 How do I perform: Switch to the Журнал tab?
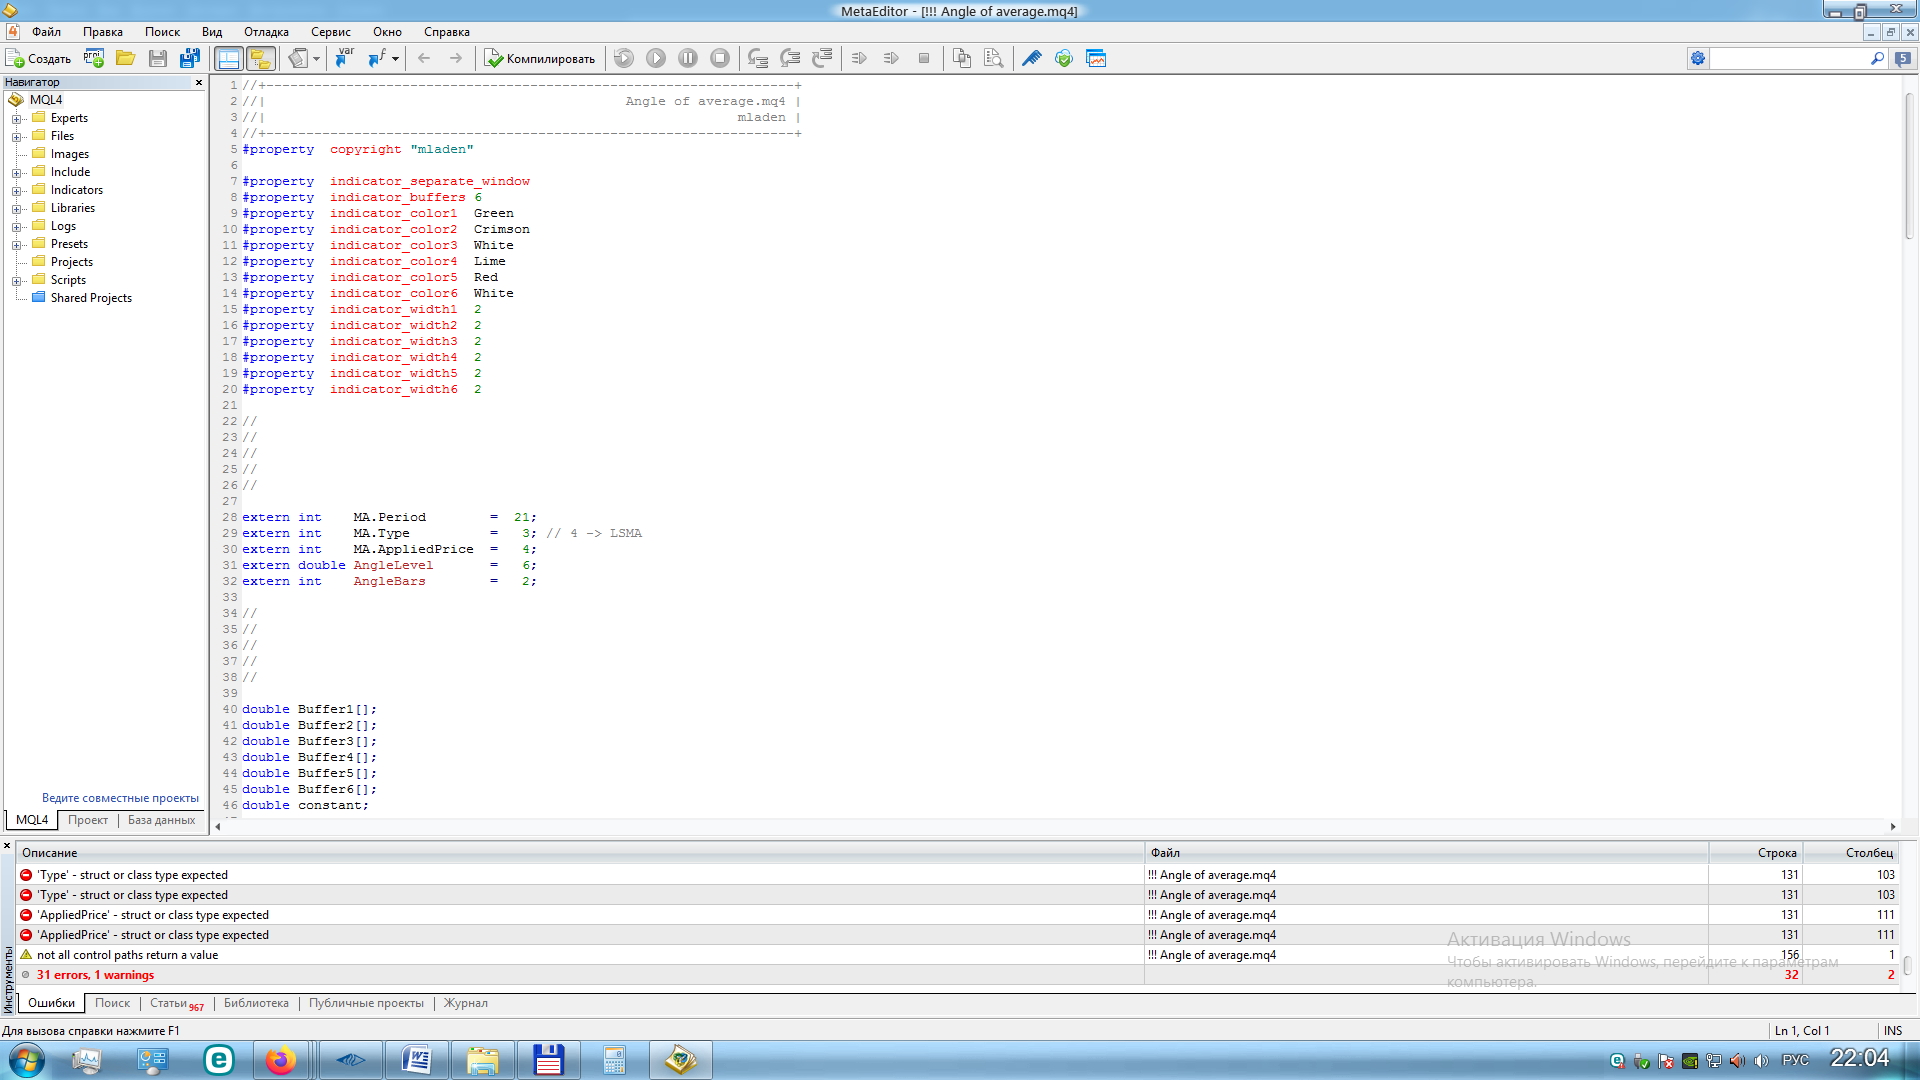(x=466, y=1003)
